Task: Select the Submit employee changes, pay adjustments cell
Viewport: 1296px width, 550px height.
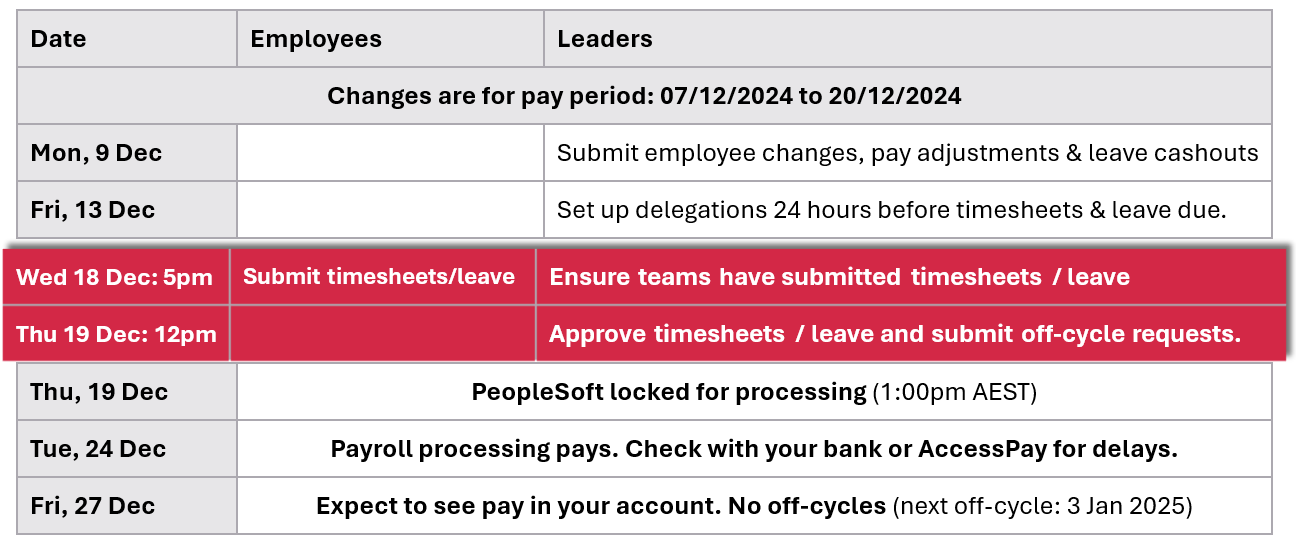Action: point(907,153)
